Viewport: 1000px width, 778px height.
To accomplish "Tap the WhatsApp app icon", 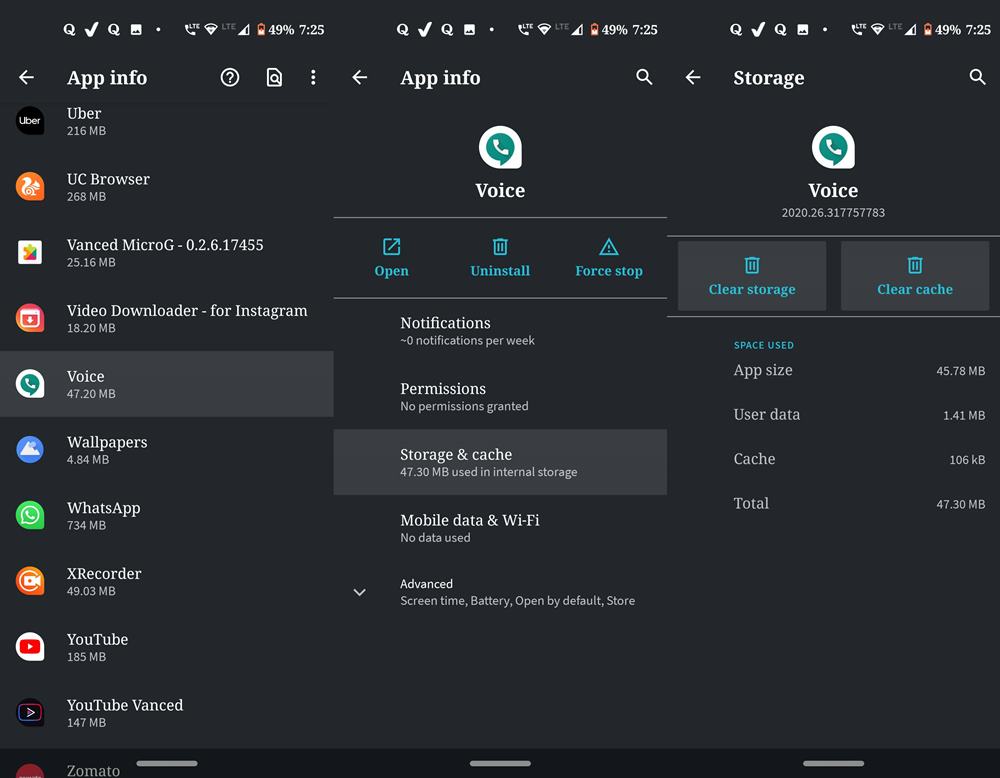I will coord(30,515).
